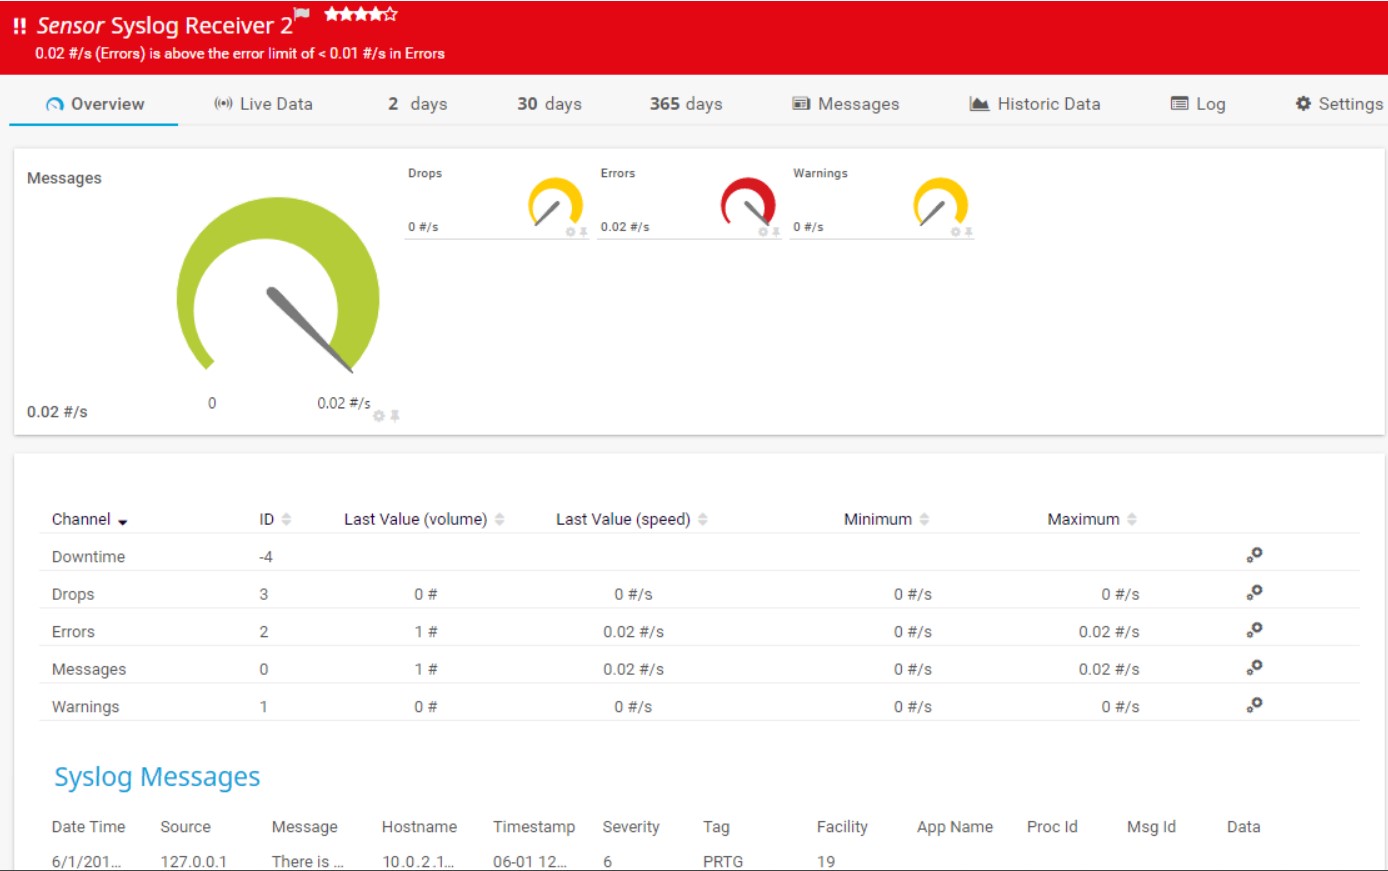The width and height of the screenshot is (1388, 871).
Task: Sort table by Channel column arrow
Action: pyautogui.click(x=123, y=522)
